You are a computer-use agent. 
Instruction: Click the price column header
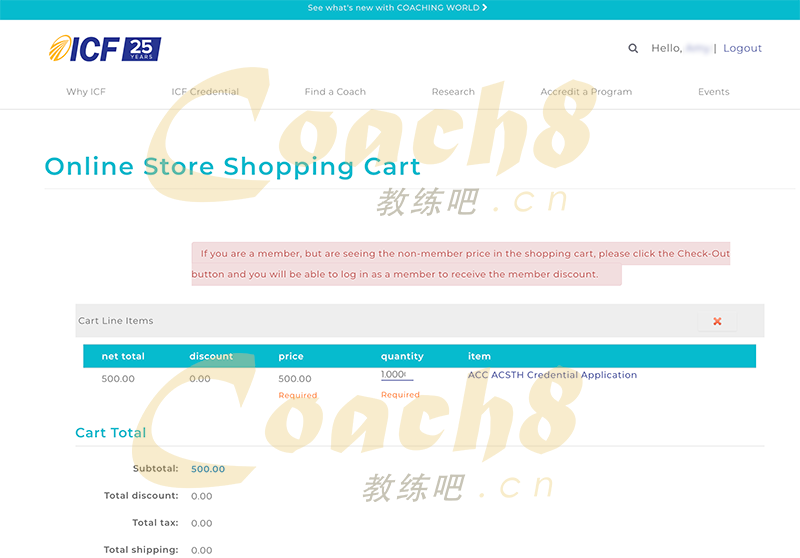tap(291, 356)
